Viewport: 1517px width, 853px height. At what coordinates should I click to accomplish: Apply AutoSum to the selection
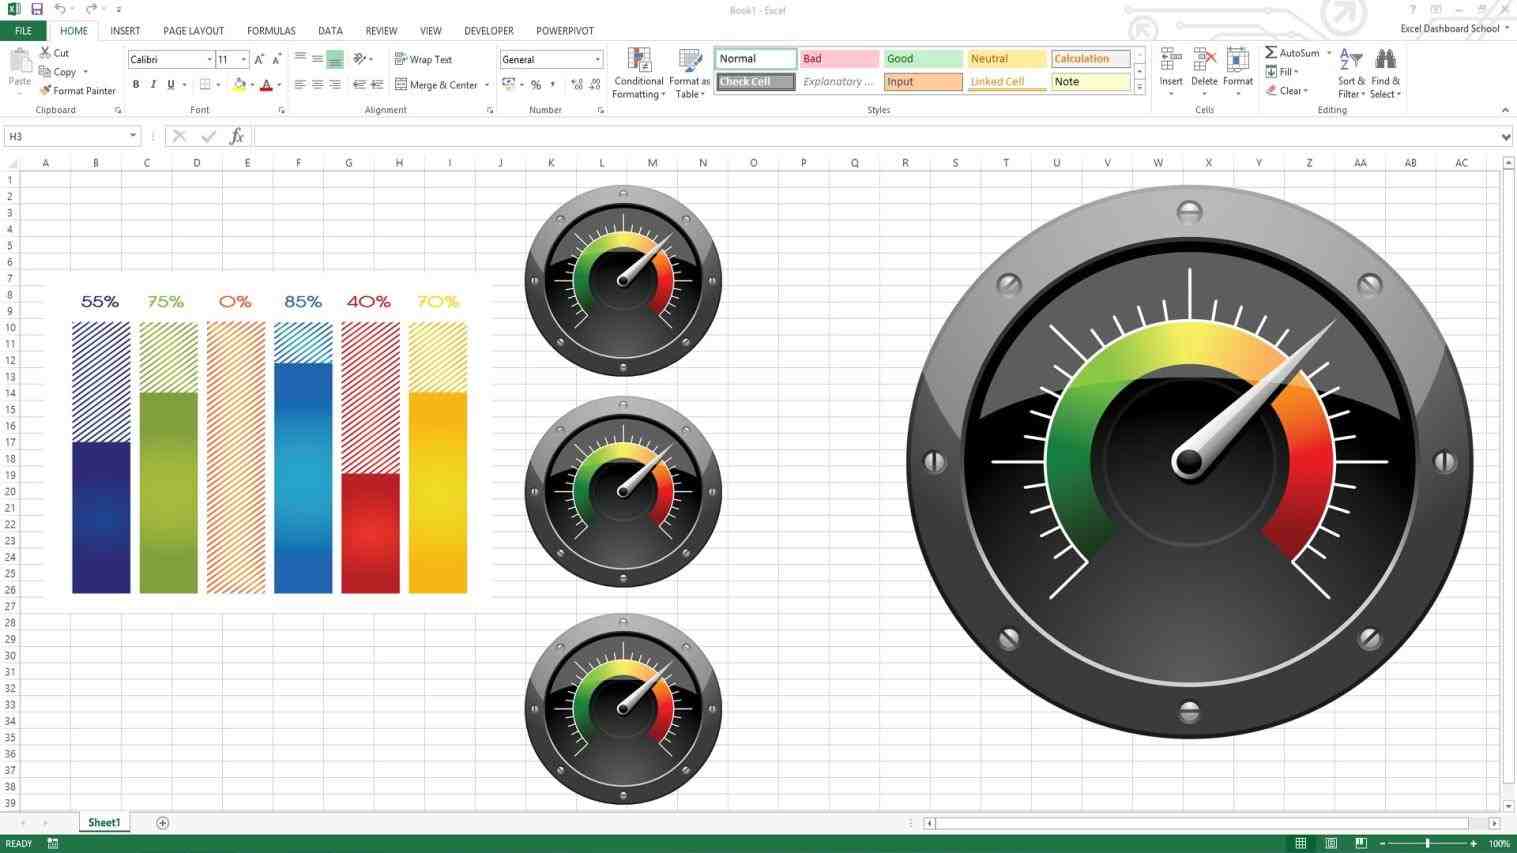[x=1294, y=52]
